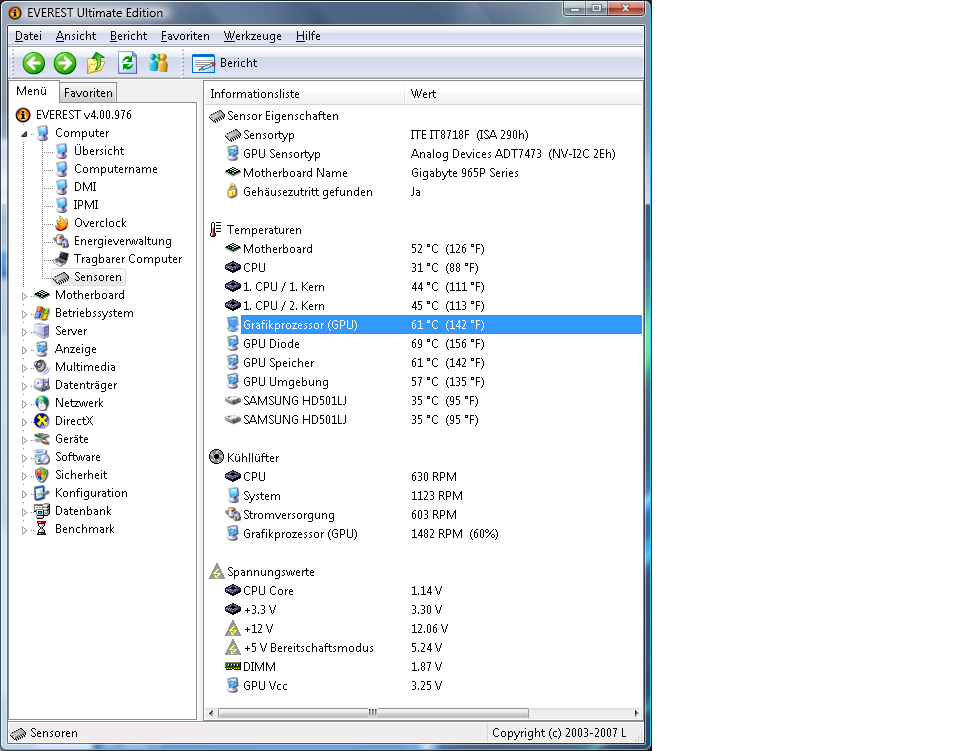Click the Spannungswerte warning triangle icon
Image resolution: width=960 pixels, height=751 pixels.
tap(217, 571)
